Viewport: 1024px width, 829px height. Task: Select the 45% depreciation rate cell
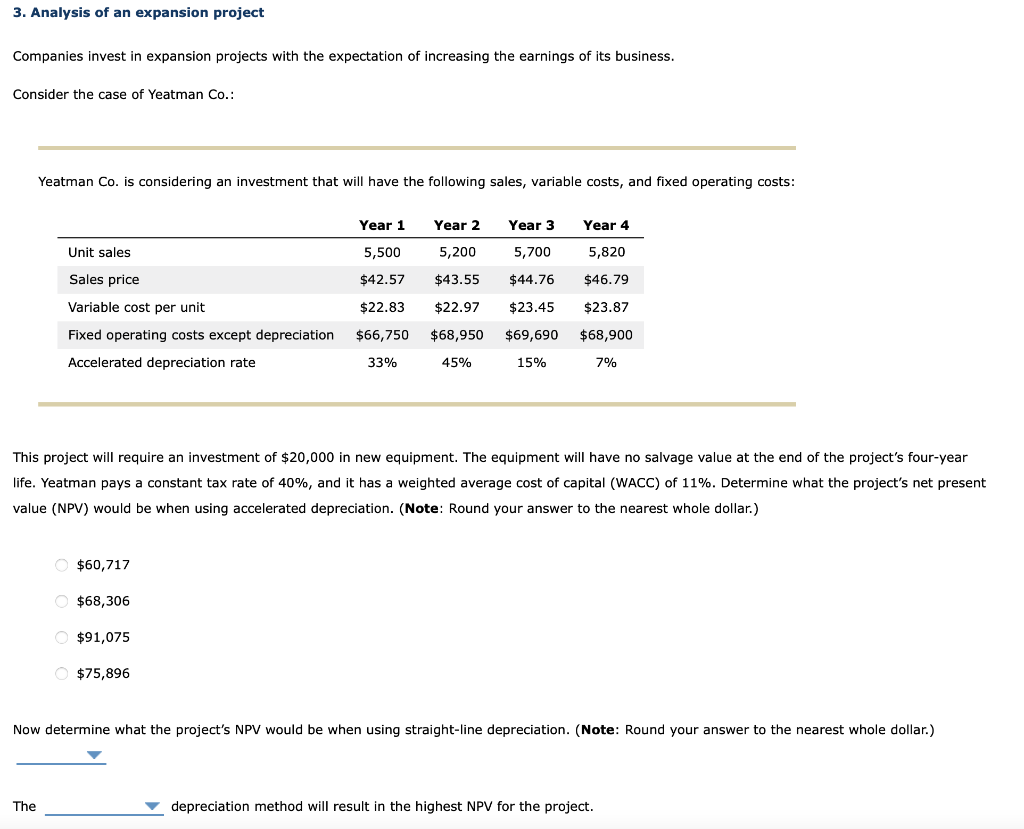click(x=457, y=362)
